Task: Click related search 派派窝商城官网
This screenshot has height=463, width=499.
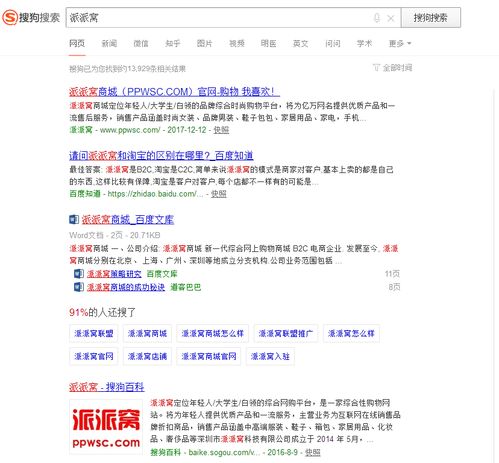Action: tap(209, 356)
